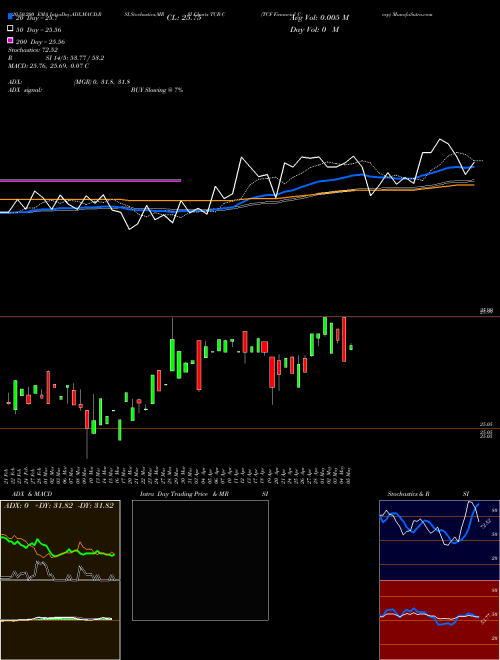The width and height of the screenshot is (500, 660).
Task: Click the 'ADX: 0 +DY: 31.82 -DY: 31.82' header
Action: pos(59,506)
